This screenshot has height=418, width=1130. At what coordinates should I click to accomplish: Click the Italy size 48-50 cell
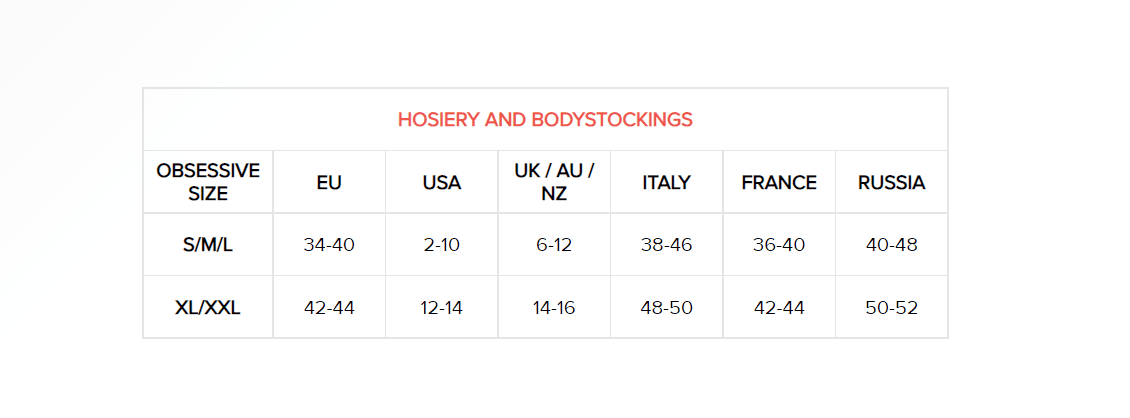click(x=666, y=307)
